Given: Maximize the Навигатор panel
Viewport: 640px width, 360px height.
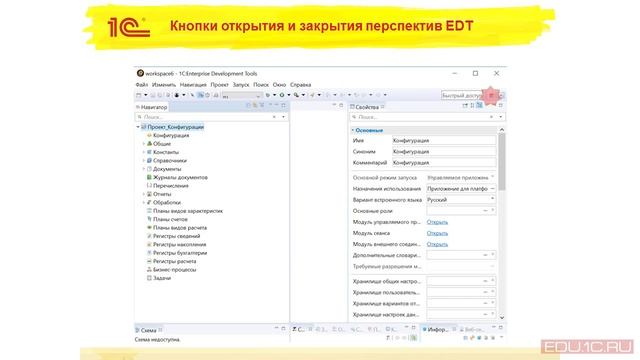Looking at the screenshot, I should [284, 105].
